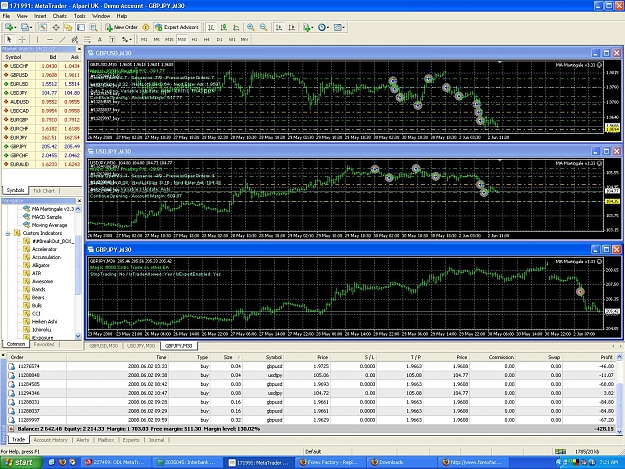The width and height of the screenshot is (625, 469).
Task: Select order 11276574 row
Action: click(311, 366)
